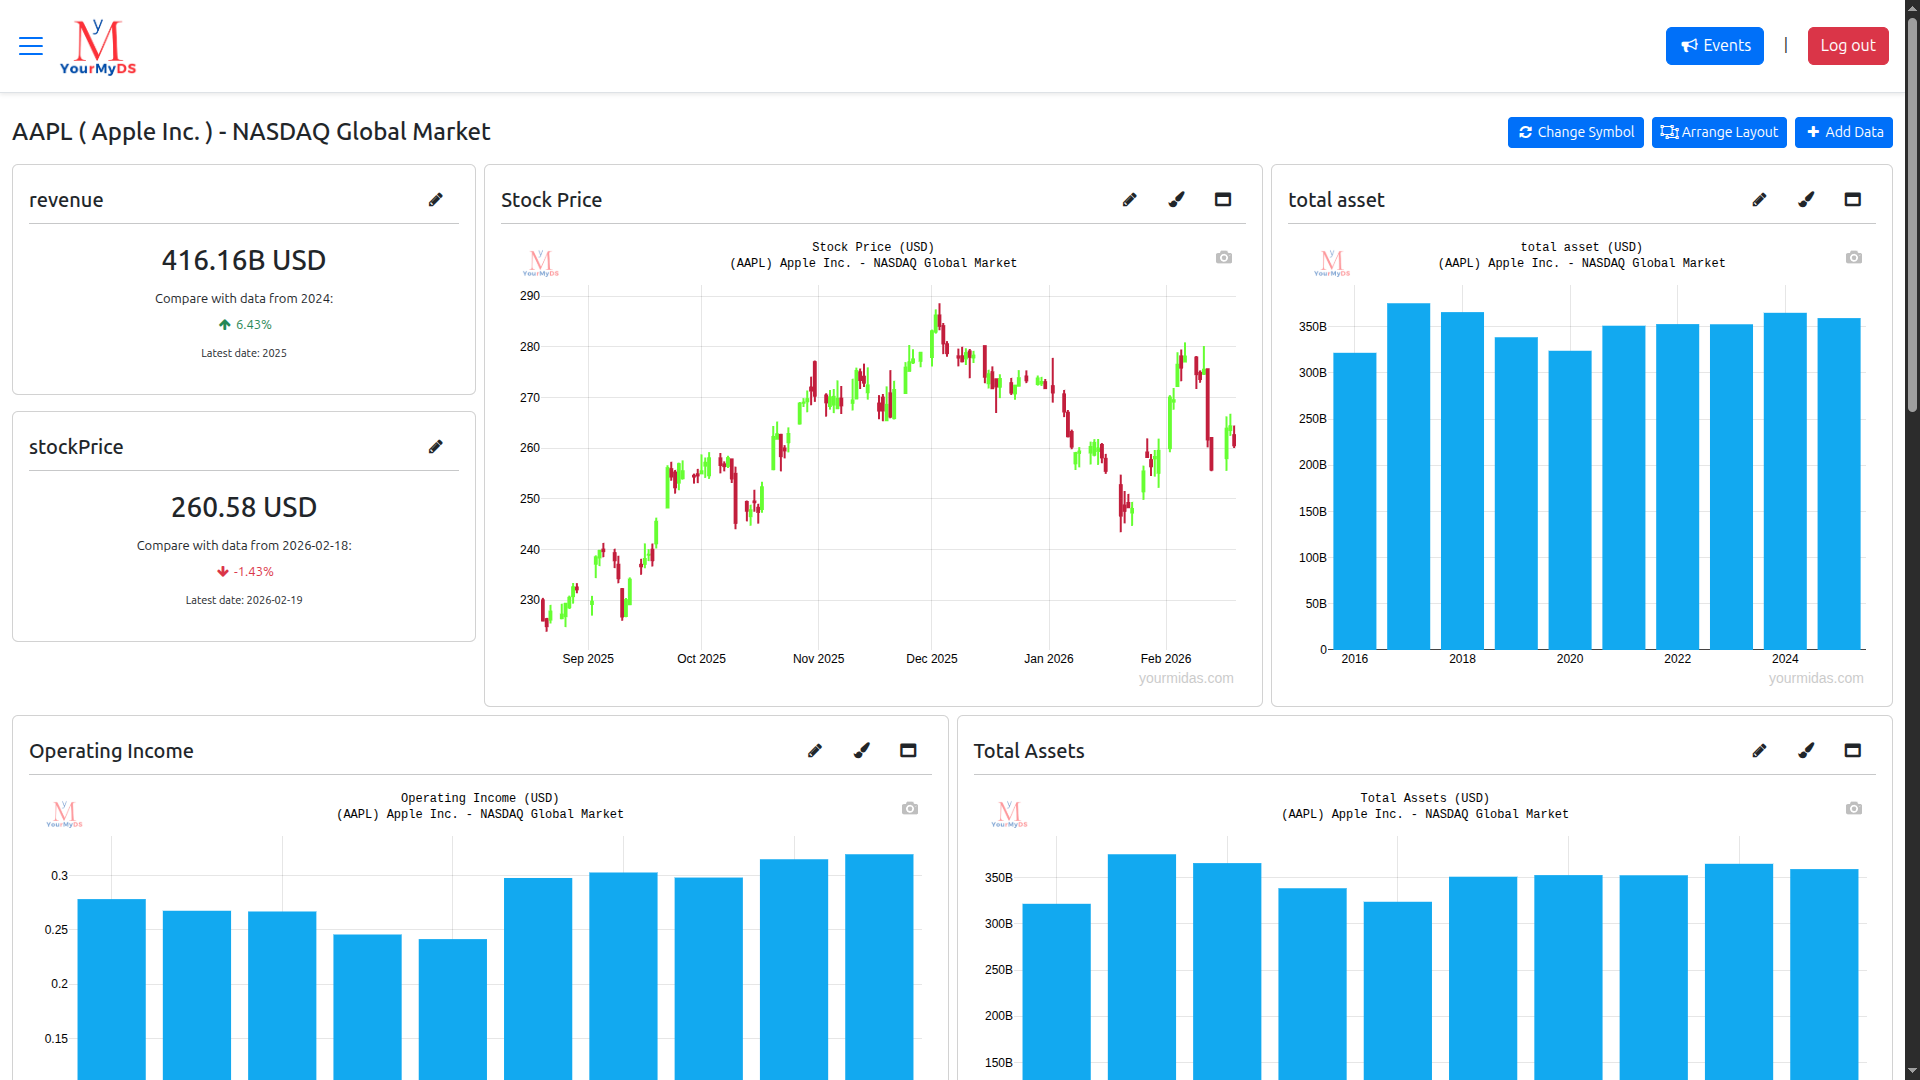This screenshot has width=1920, height=1080.
Task: Open the hamburger sidebar menu
Action: click(x=31, y=46)
